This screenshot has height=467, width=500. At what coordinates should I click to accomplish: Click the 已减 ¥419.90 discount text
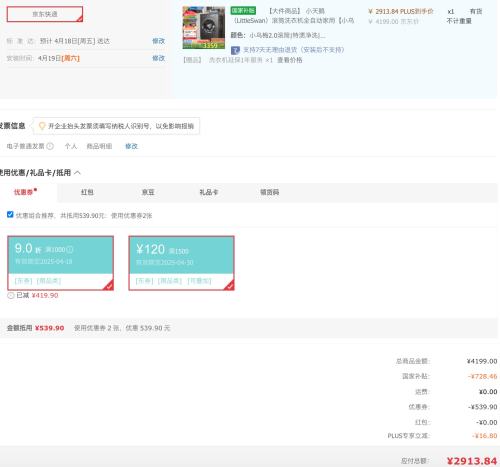click(x=37, y=295)
